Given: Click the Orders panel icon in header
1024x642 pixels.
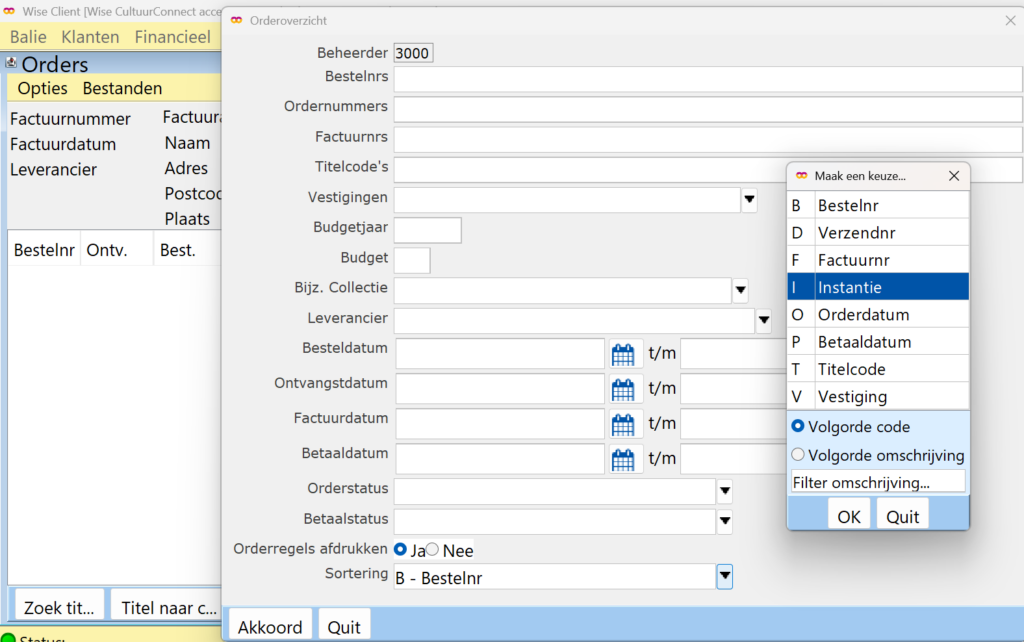Looking at the screenshot, I should click(11, 62).
